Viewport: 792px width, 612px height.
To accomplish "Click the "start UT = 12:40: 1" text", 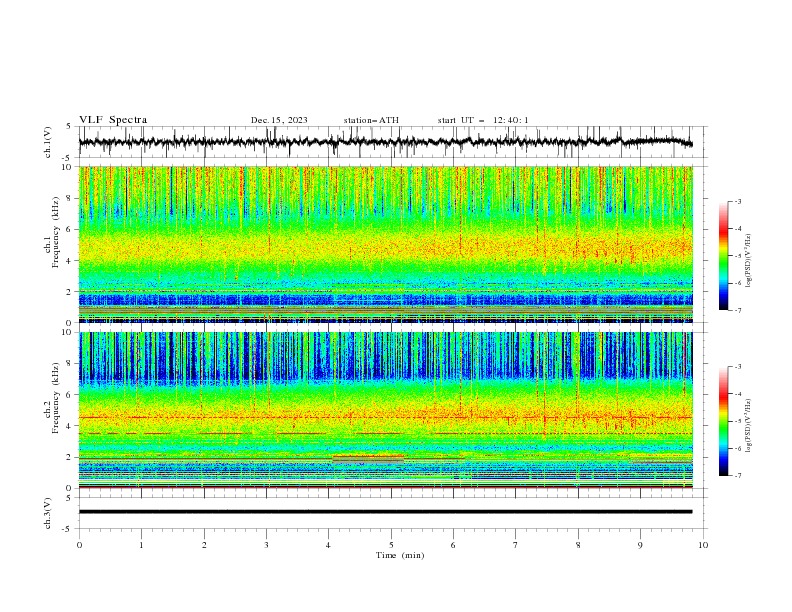I will pyautogui.click(x=483, y=120).
